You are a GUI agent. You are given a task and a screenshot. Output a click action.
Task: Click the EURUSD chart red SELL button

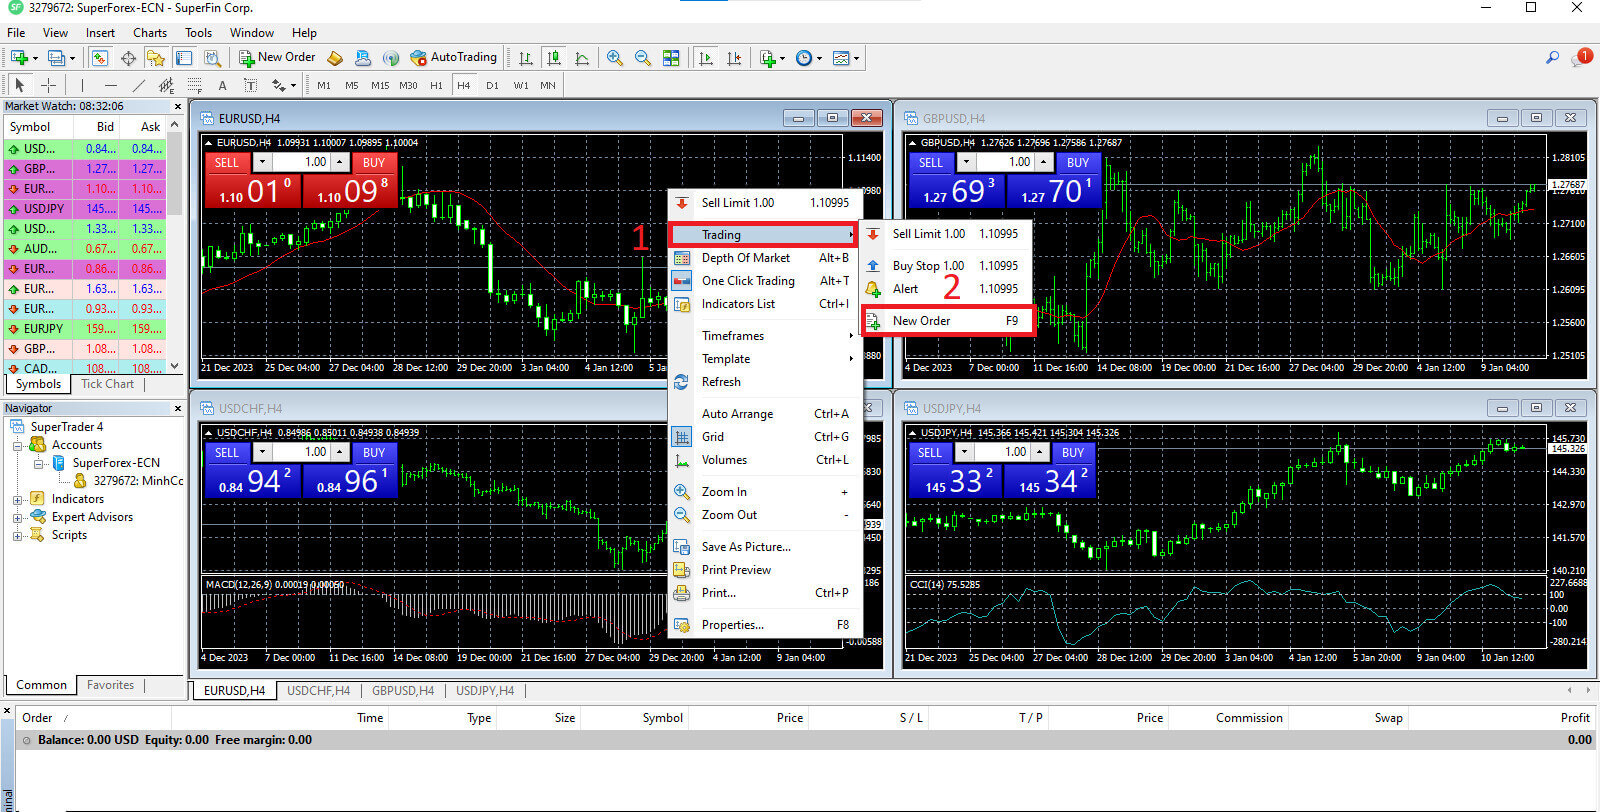[227, 163]
